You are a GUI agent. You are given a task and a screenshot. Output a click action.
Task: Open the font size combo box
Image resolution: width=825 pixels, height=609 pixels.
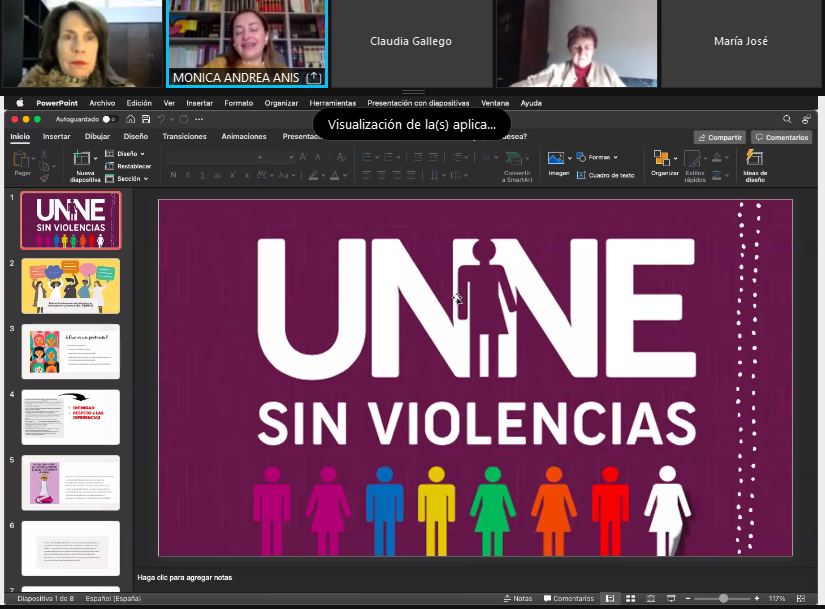[280, 157]
